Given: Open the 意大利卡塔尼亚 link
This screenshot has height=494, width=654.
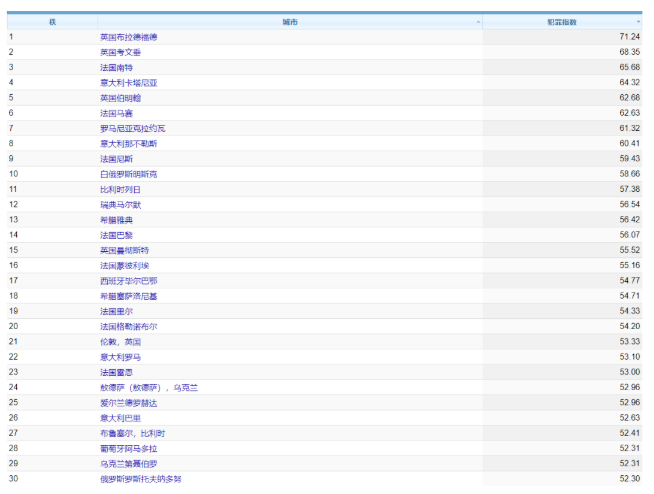Looking at the screenshot, I should pyautogui.click(x=128, y=82).
